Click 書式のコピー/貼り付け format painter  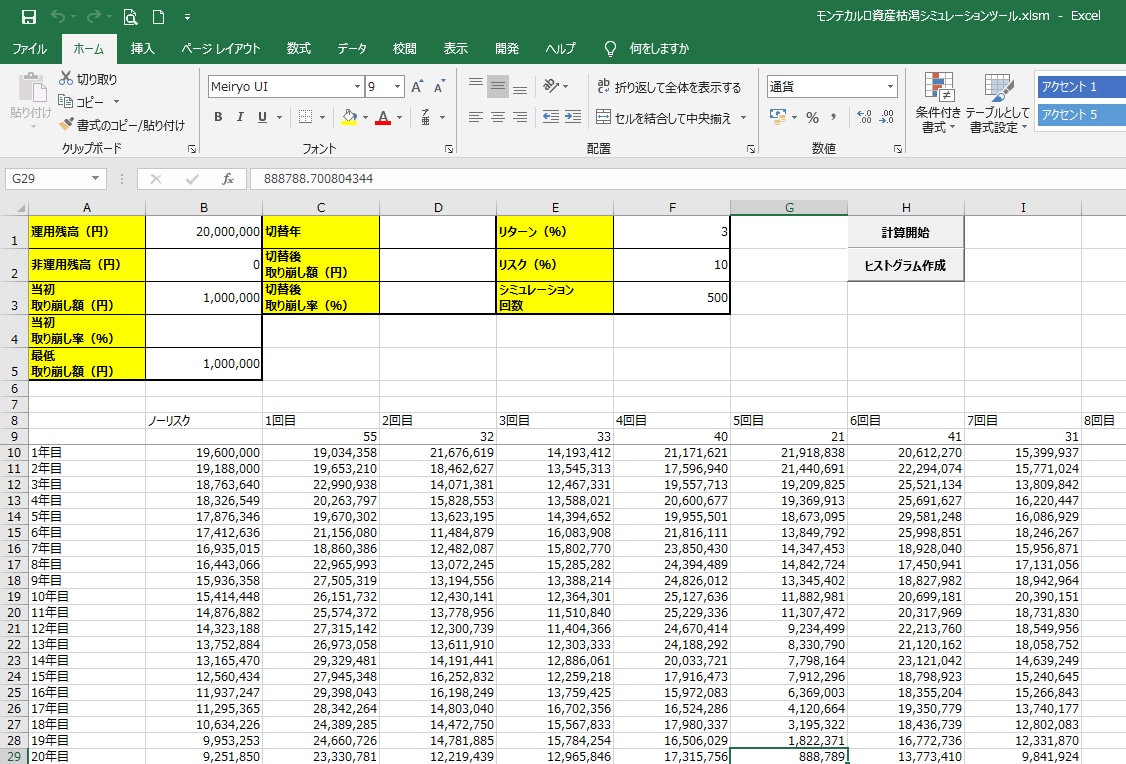point(121,125)
